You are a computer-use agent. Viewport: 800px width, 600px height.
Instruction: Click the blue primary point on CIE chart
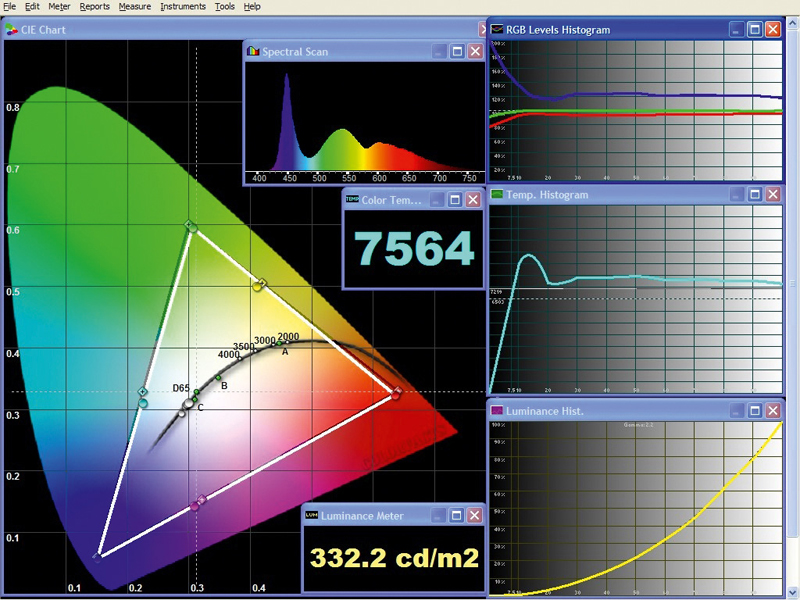(x=97, y=557)
